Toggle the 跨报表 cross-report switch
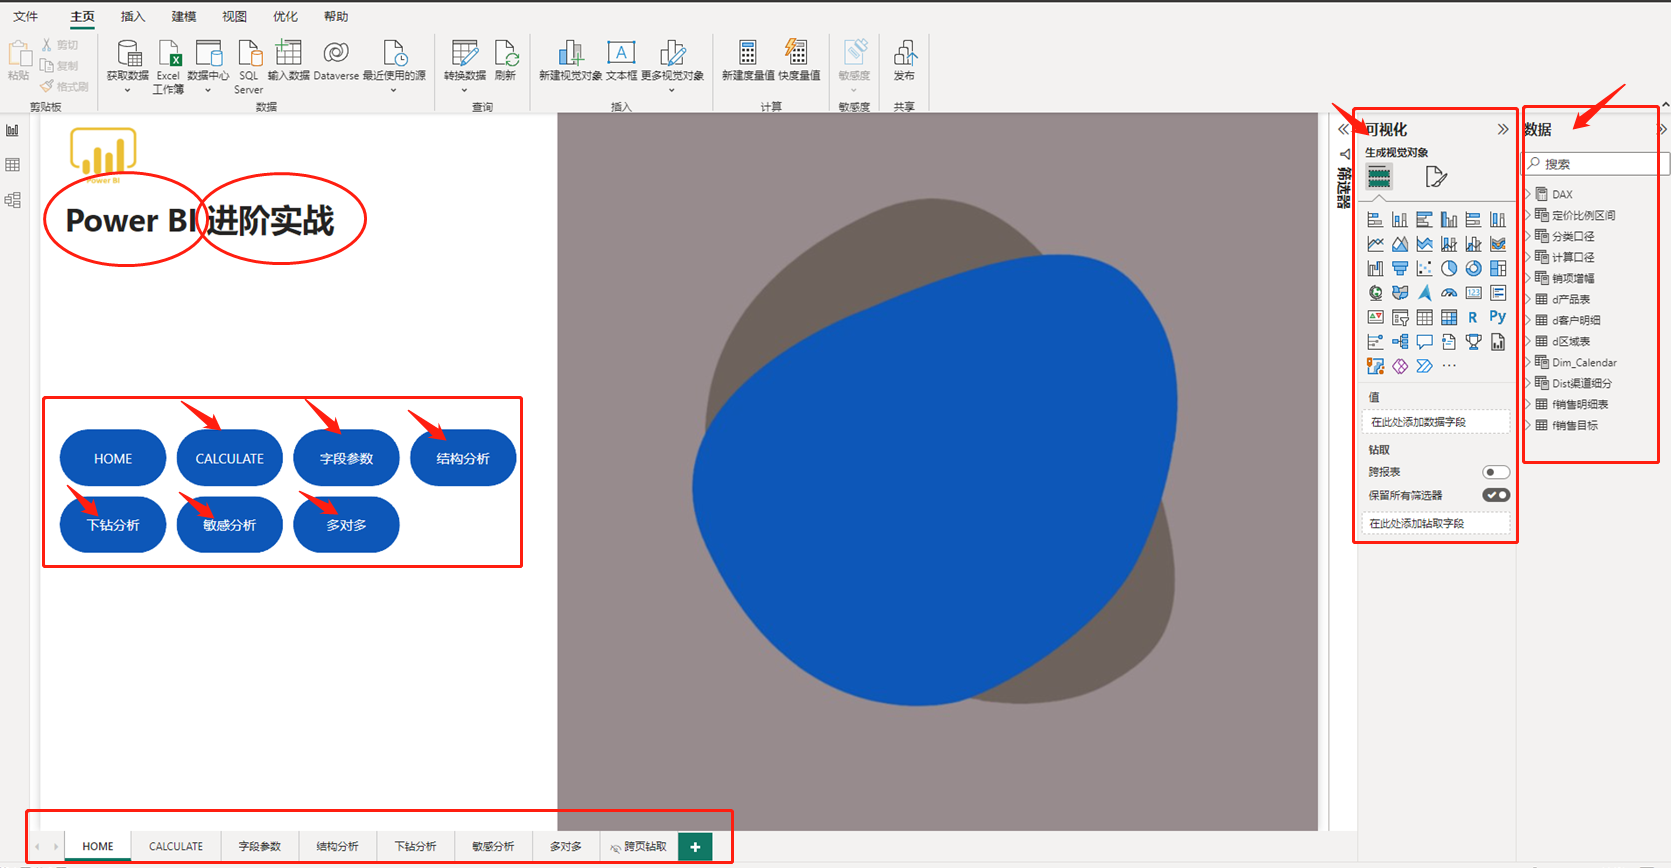 (x=1496, y=472)
